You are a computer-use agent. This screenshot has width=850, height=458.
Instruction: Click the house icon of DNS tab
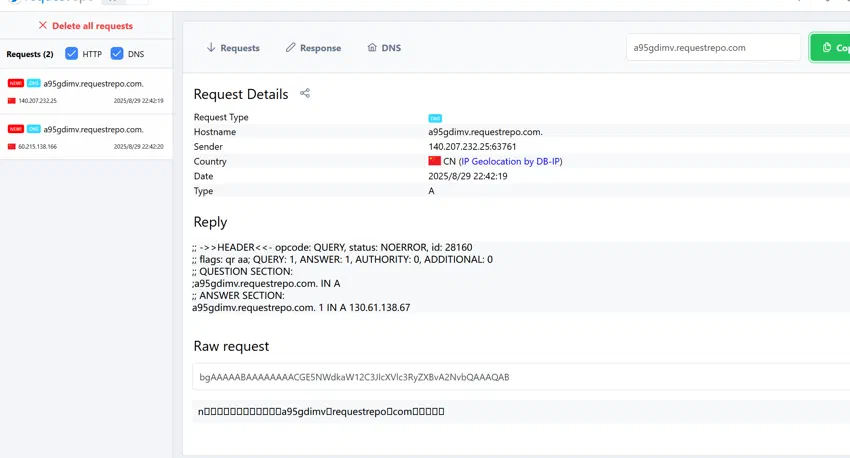click(x=372, y=47)
